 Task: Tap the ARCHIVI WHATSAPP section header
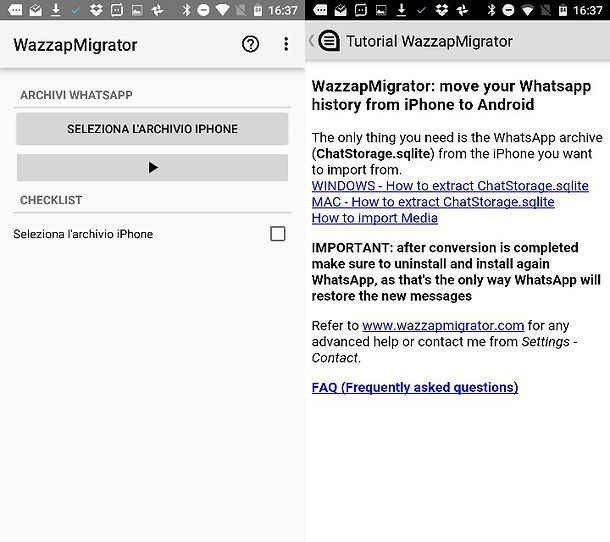pos(76,95)
